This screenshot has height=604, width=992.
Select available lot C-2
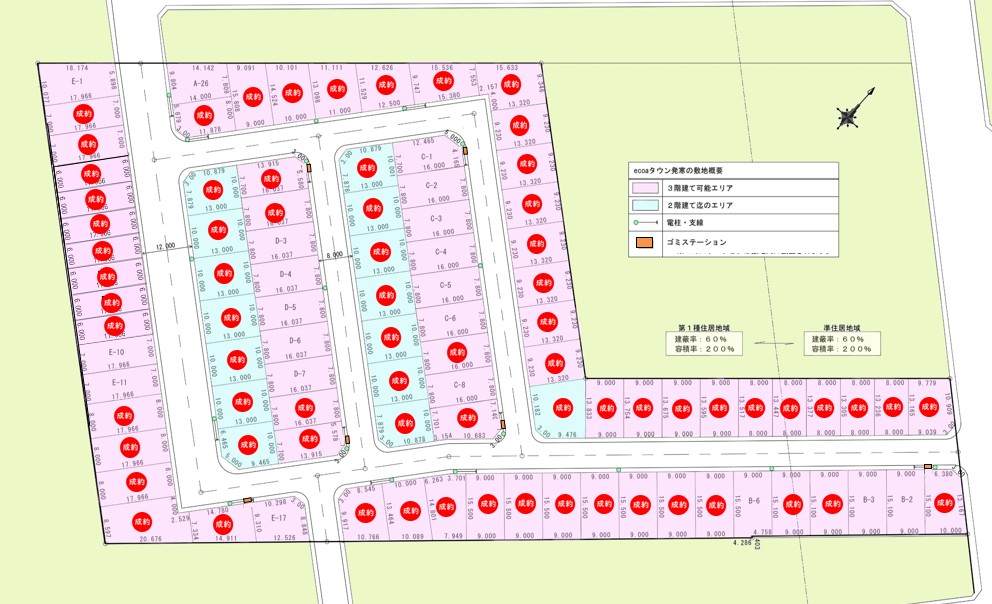pyautogui.click(x=433, y=186)
